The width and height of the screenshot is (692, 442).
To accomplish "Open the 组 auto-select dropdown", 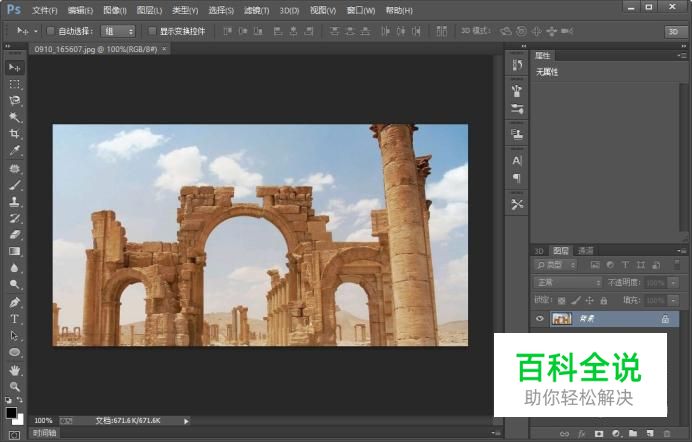I will pos(118,31).
